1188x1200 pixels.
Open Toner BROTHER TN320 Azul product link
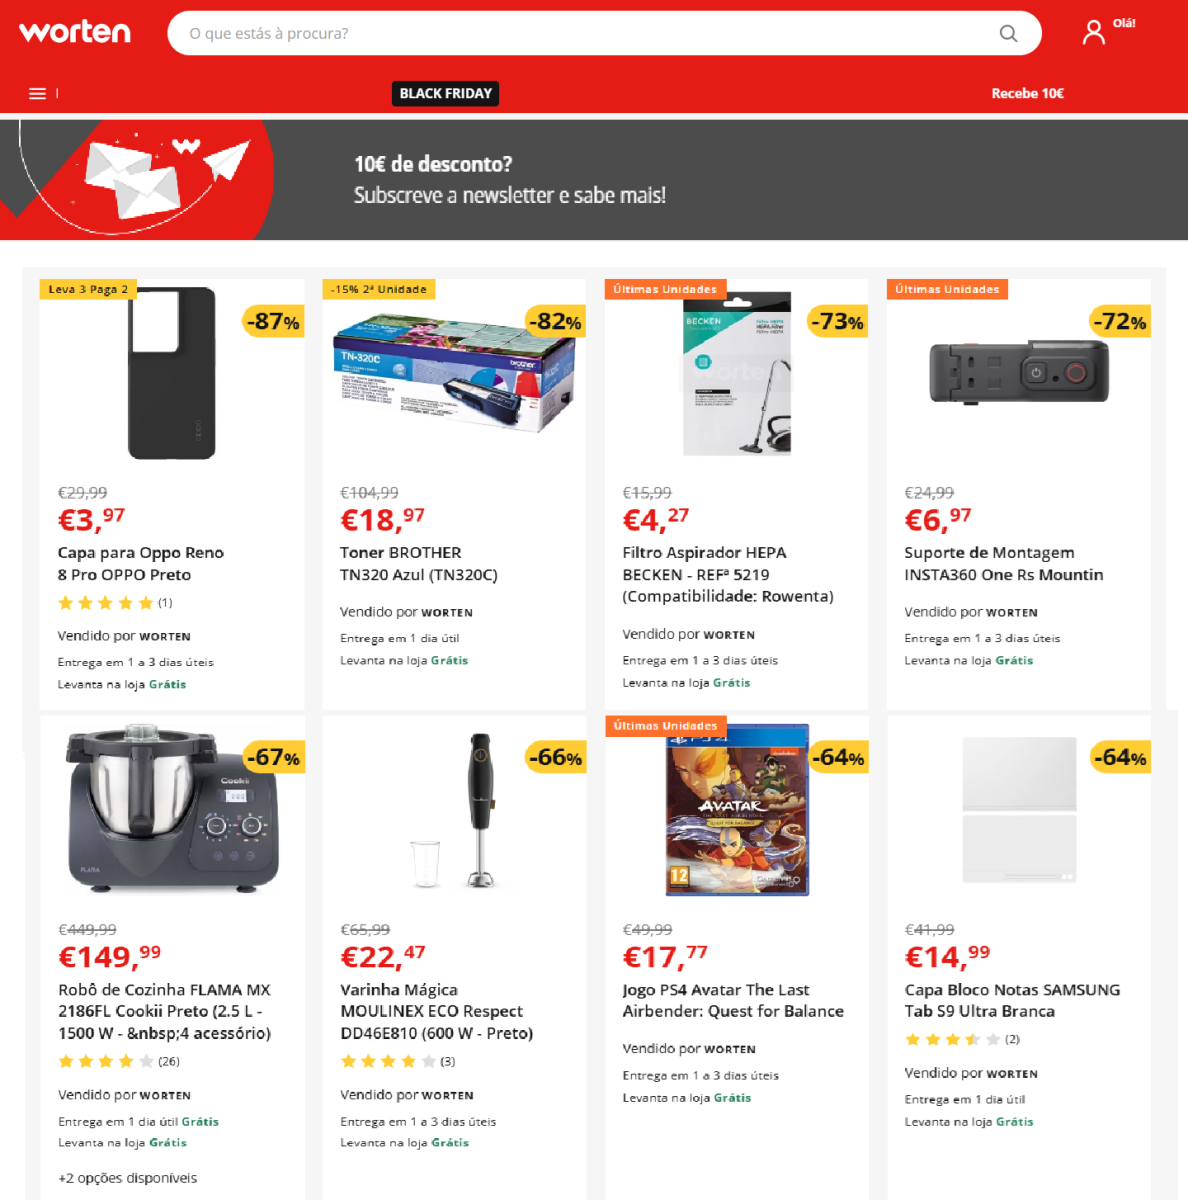pyautogui.click(x=419, y=563)
